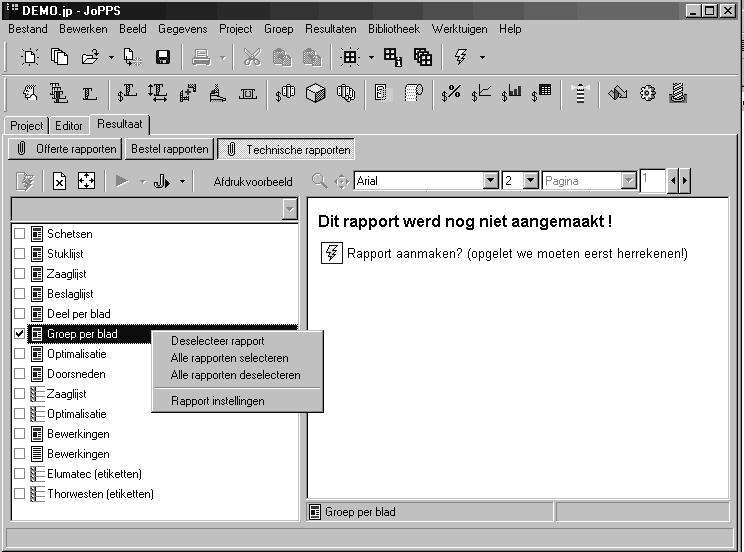Click the drill spindle icon at toolbar end

click(678, 93)
